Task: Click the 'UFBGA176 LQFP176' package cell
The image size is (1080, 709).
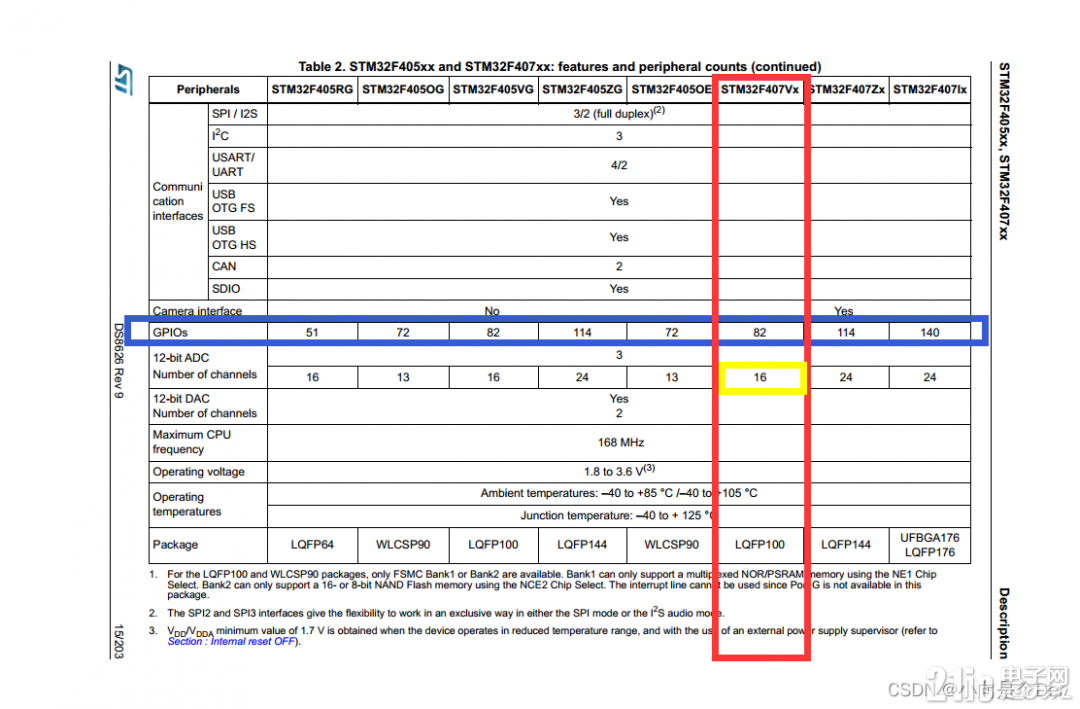Action: tap(930, 545)
